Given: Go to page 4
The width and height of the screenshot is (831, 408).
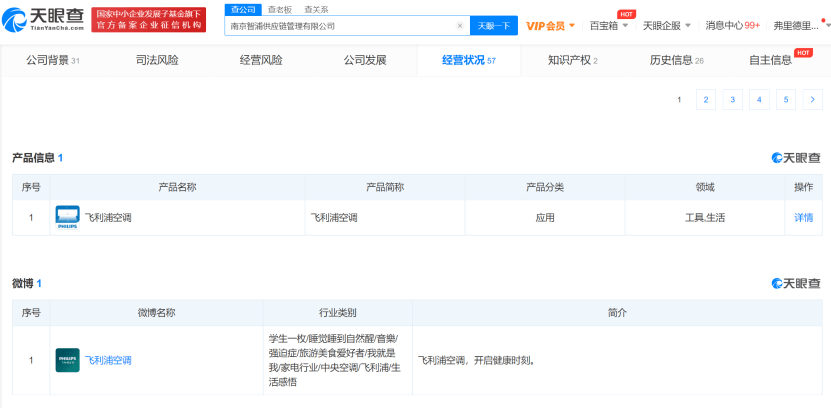Looking at the screenshot, I should click(x=759, y=100).
